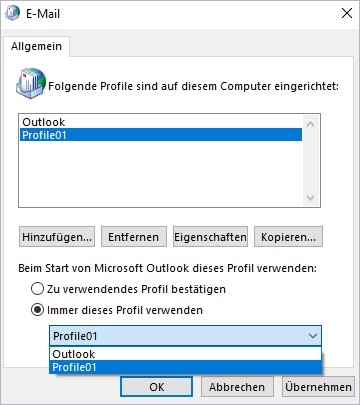Choose Profile01 in the open dropdown list

click(185, 367)
